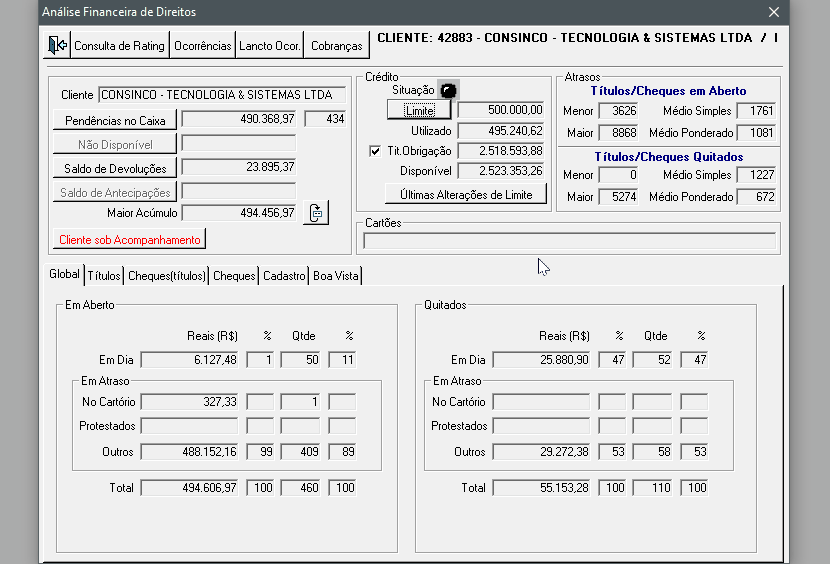Click Em Aberto Menor value 3626
The height and width of the screenshot is (564, 830).
[x=618, y=111]
